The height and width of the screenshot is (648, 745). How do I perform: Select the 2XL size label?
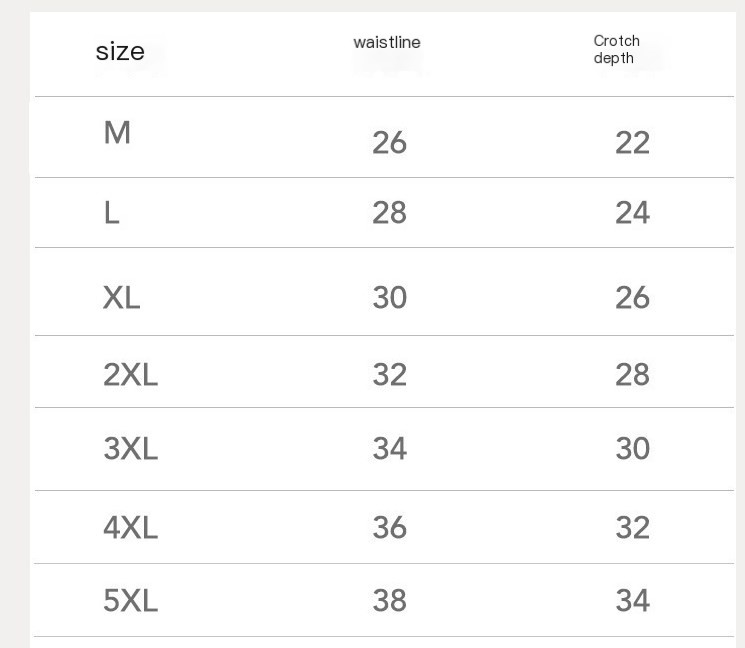(x=130, y=374)
